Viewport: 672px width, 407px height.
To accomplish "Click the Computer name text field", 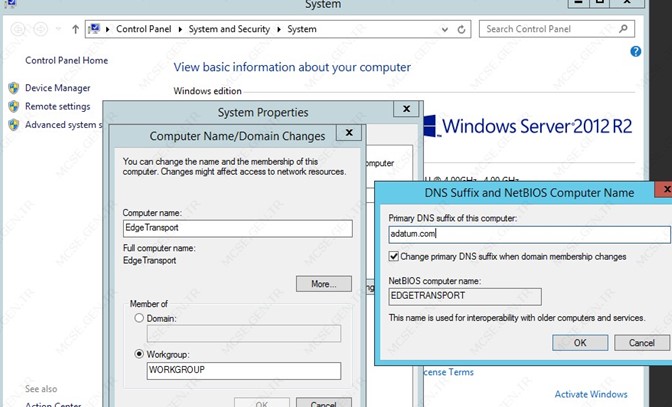I will coord(237,228).
